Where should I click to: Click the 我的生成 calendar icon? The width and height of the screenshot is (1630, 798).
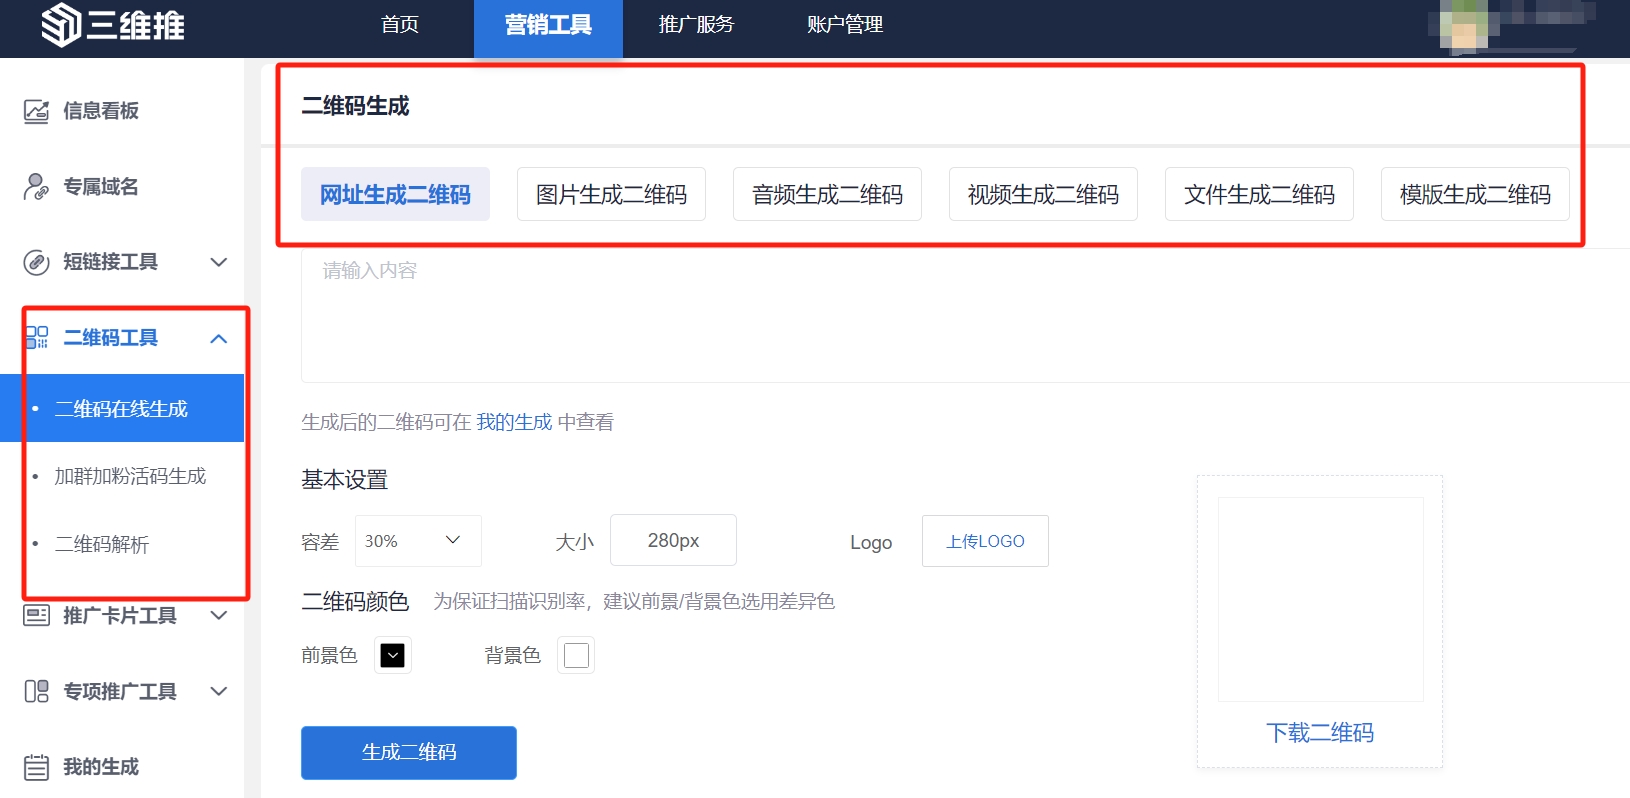pos(36,767)
